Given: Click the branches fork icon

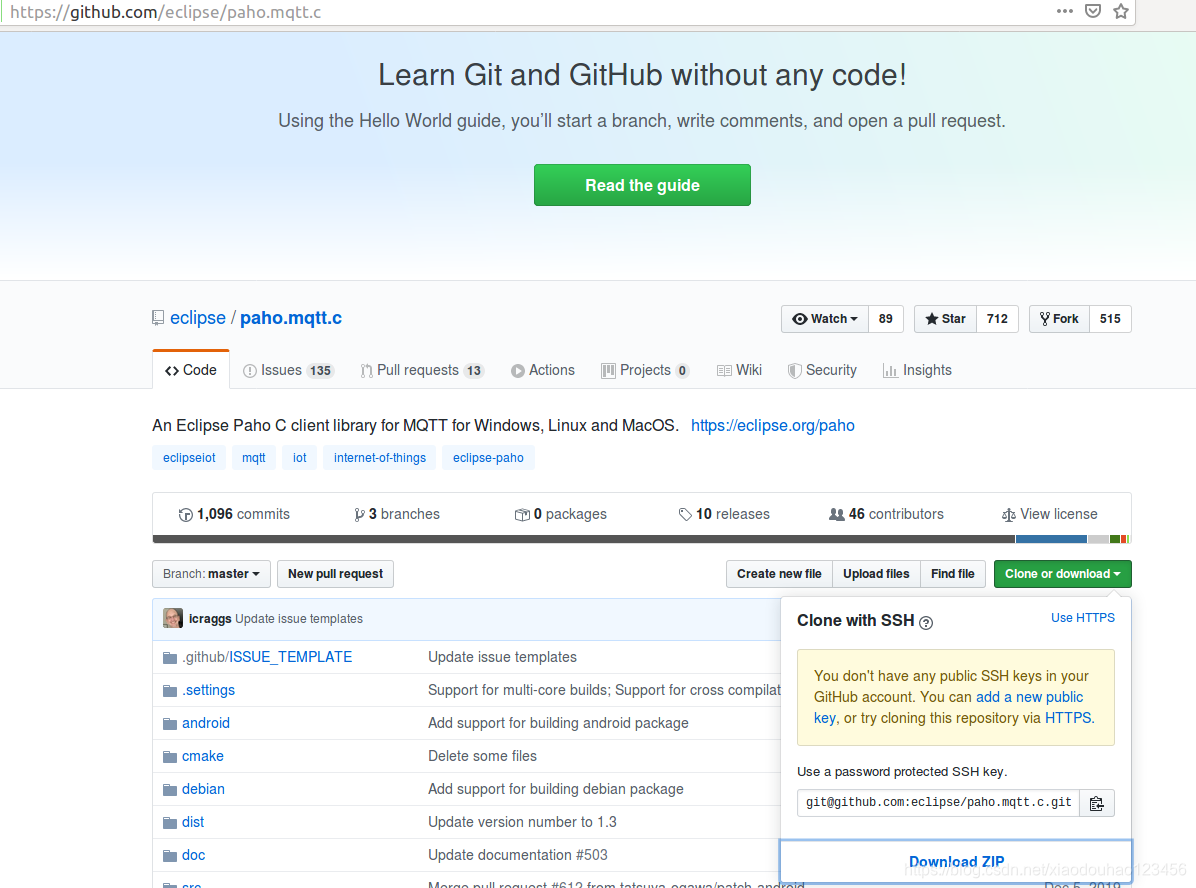Looking at the screenshot, I should pyautogui.click(x=359, y=515).
